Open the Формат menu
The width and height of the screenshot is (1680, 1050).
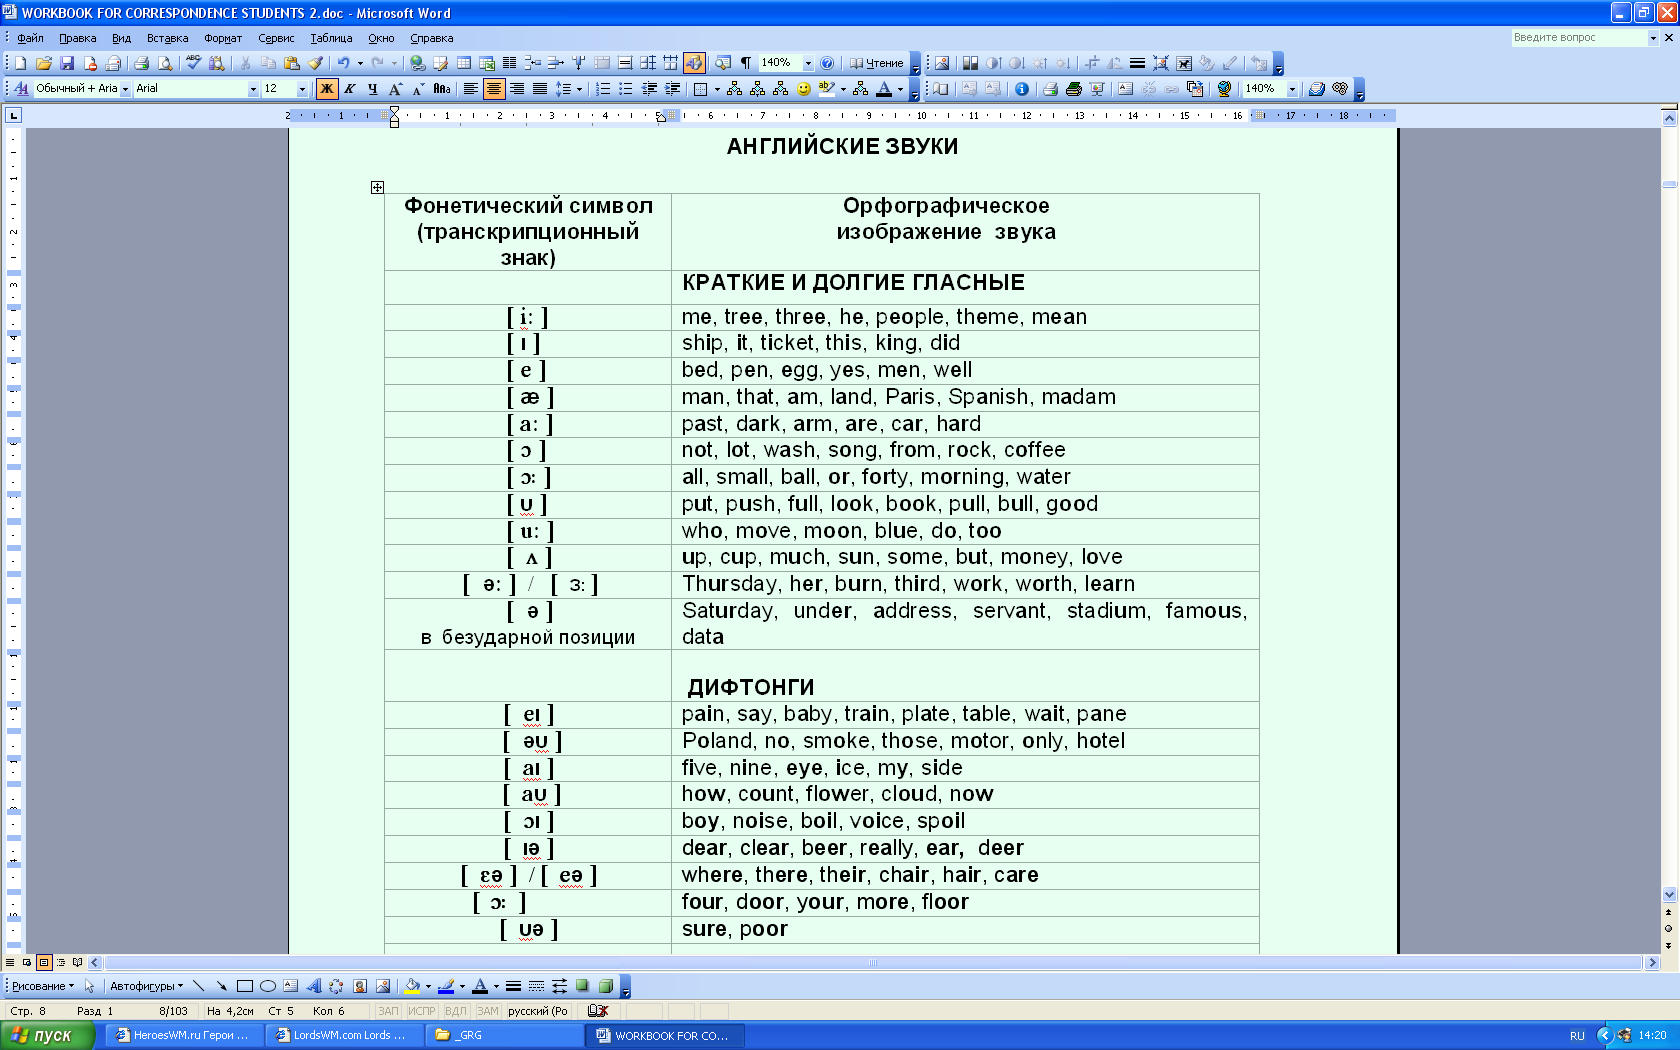(x=223, y=38)
